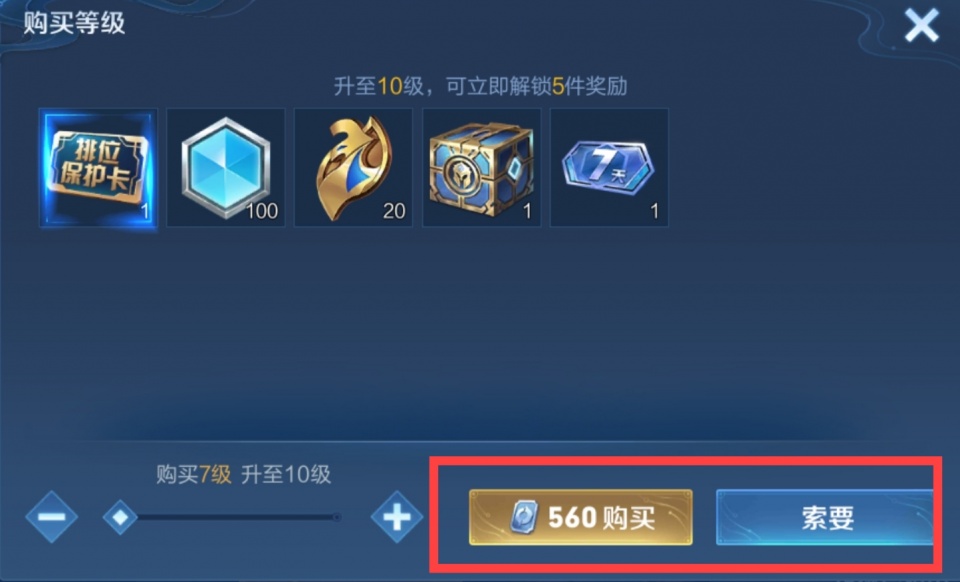
Task: Decrease purchase level with minus button
Action: click(52, 517)
